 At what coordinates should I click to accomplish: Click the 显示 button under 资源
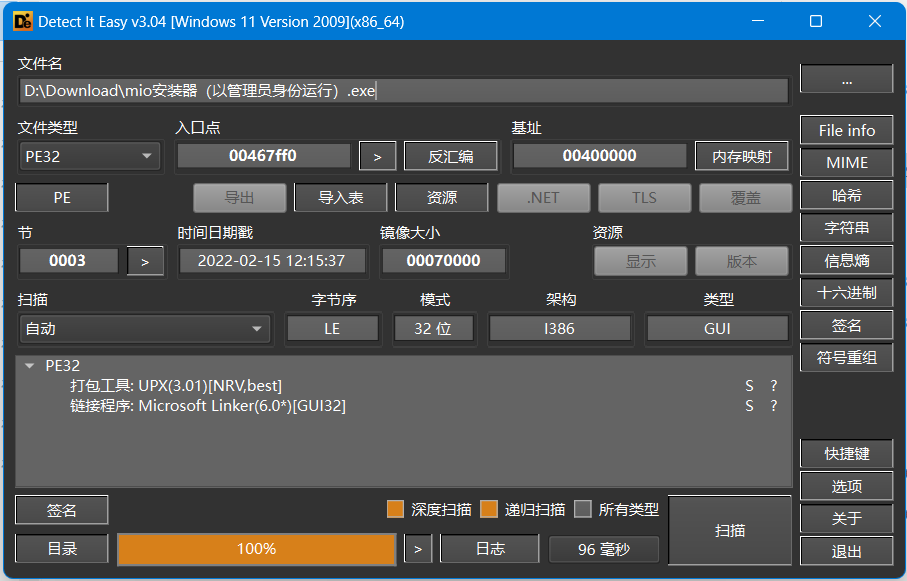(641, 261)
